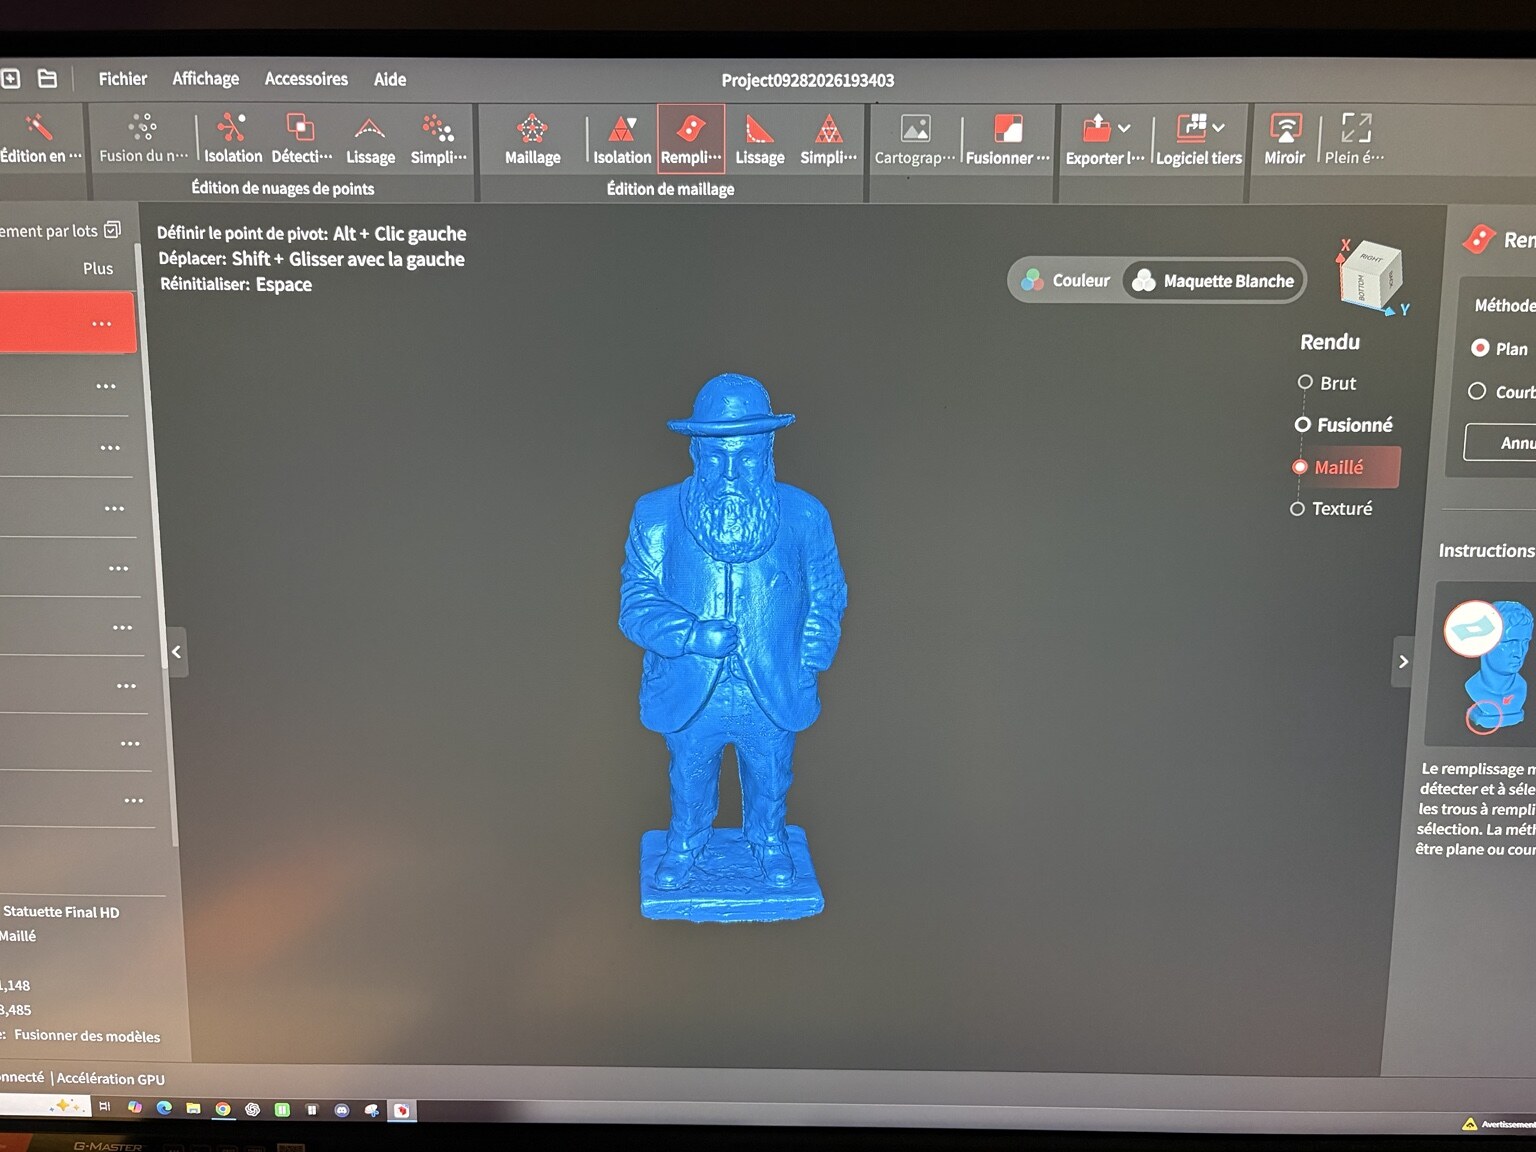Toggle the right panel with its arrow
1536x1152 pixels.
(x=1404, y=661)
